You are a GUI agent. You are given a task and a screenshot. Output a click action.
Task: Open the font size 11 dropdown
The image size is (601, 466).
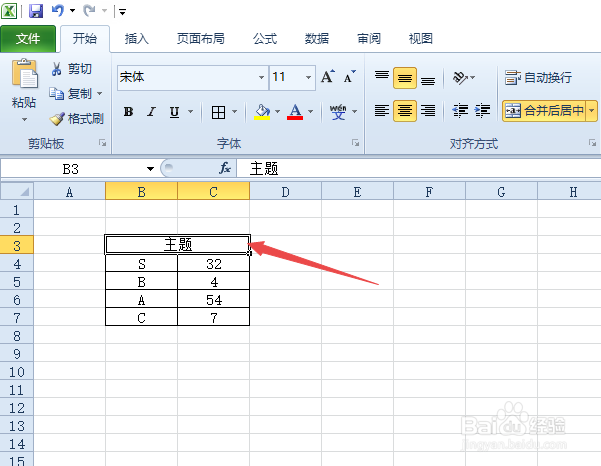click(308, 77)
